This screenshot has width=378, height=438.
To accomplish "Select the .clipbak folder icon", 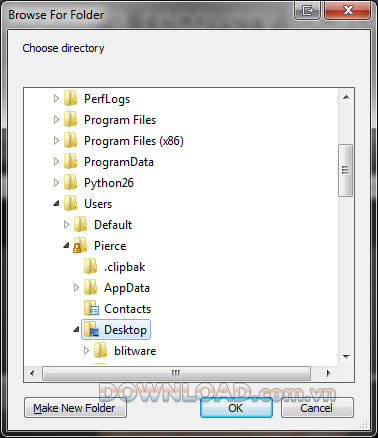I will pos(91,267).
